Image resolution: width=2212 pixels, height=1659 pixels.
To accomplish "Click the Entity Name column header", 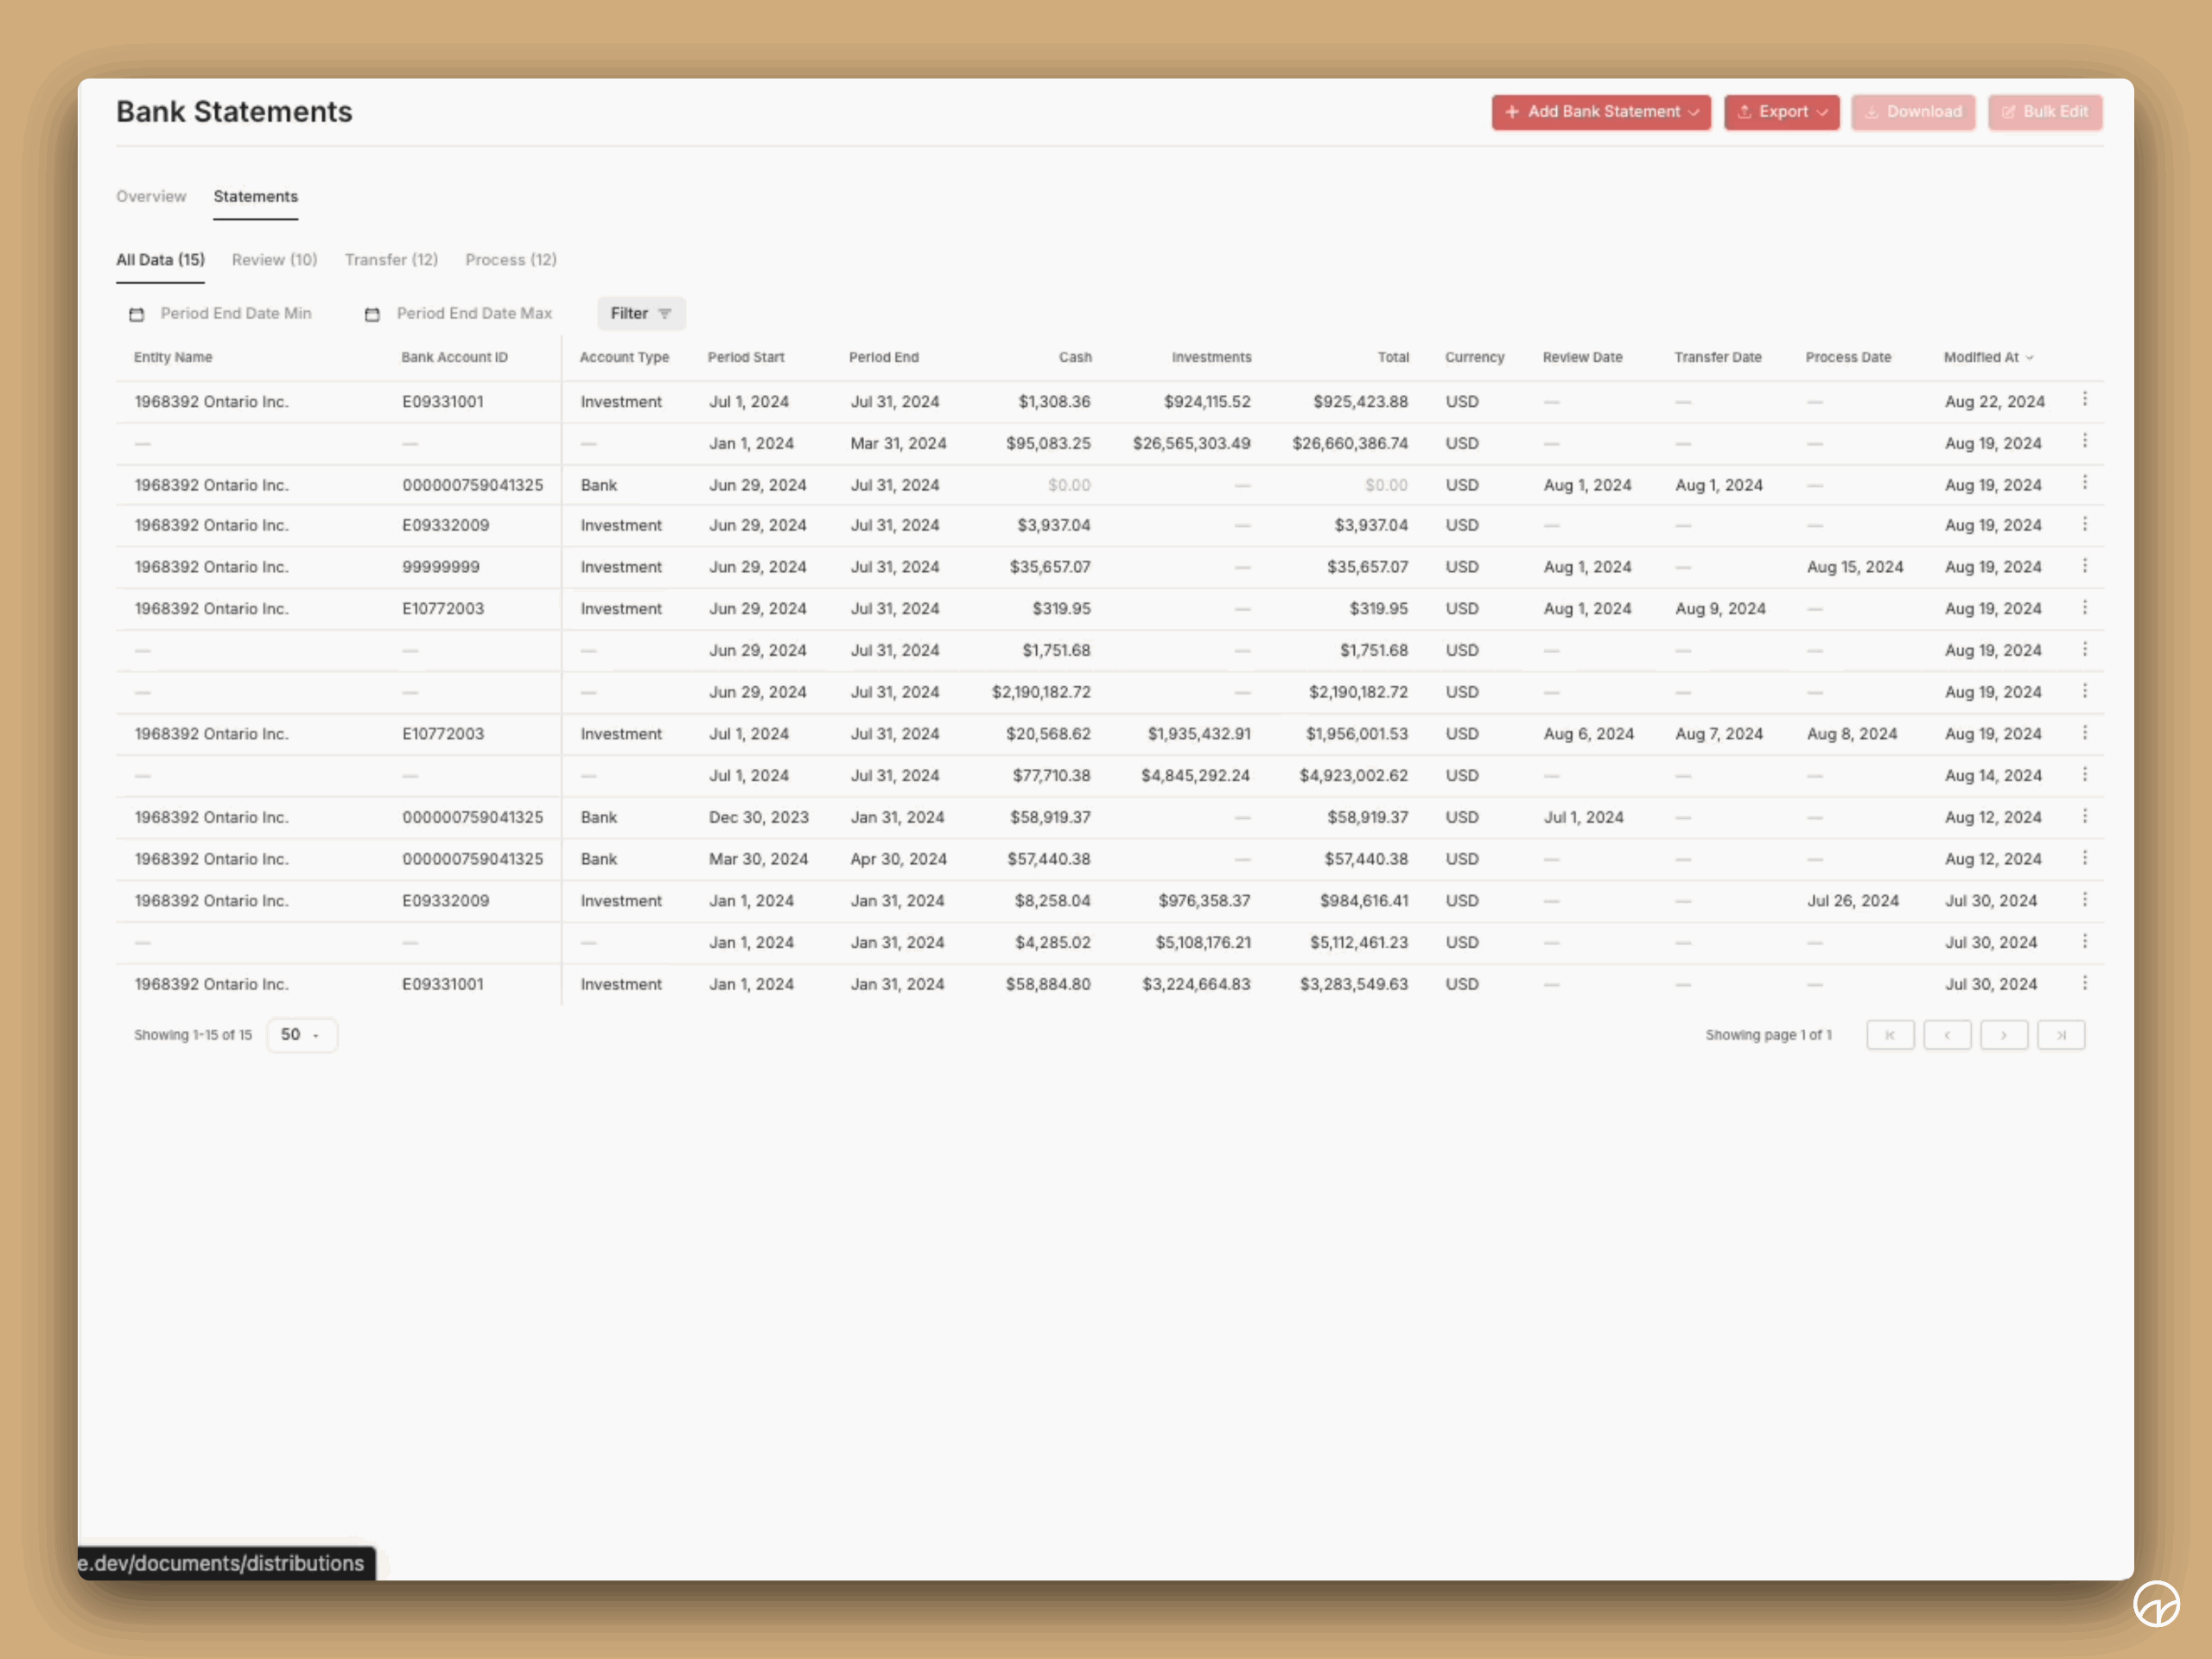I will point(173,357).
